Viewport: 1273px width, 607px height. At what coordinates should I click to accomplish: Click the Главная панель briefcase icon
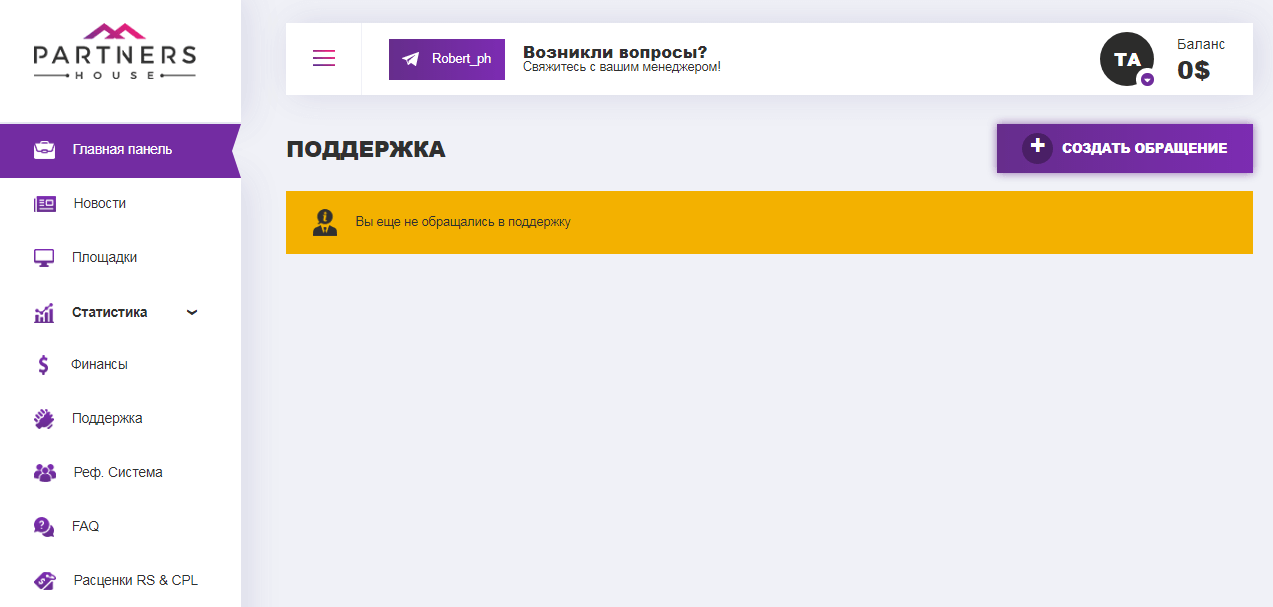(x=44, y=150)
